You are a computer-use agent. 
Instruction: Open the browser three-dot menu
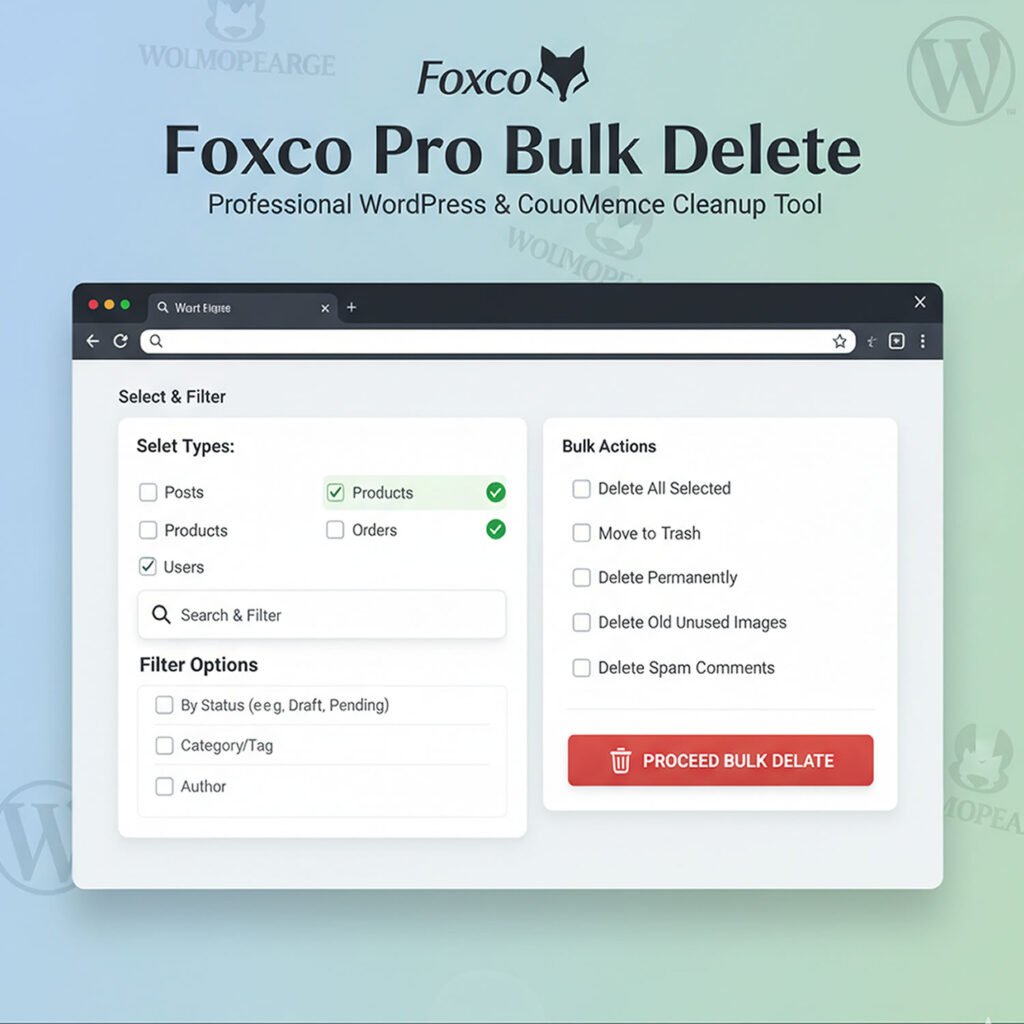click(922, 341)
